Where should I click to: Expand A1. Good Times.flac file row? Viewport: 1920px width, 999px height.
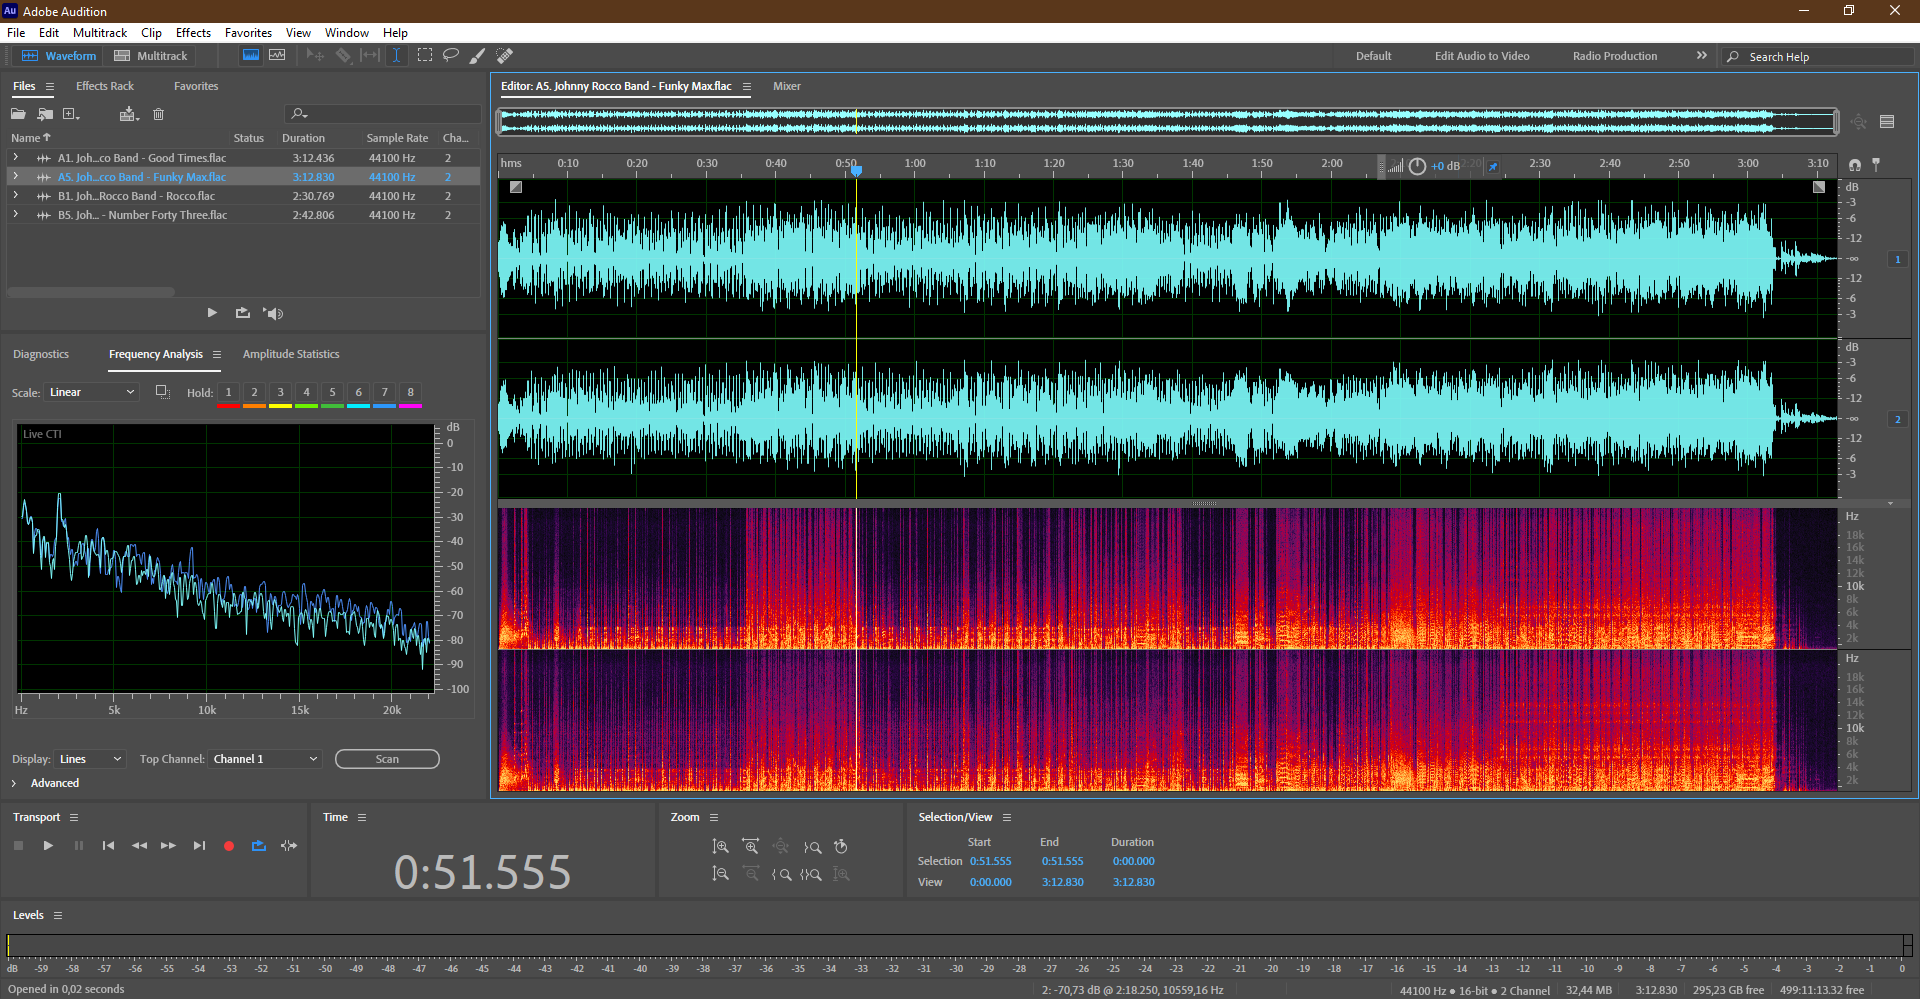click(15, 158)
